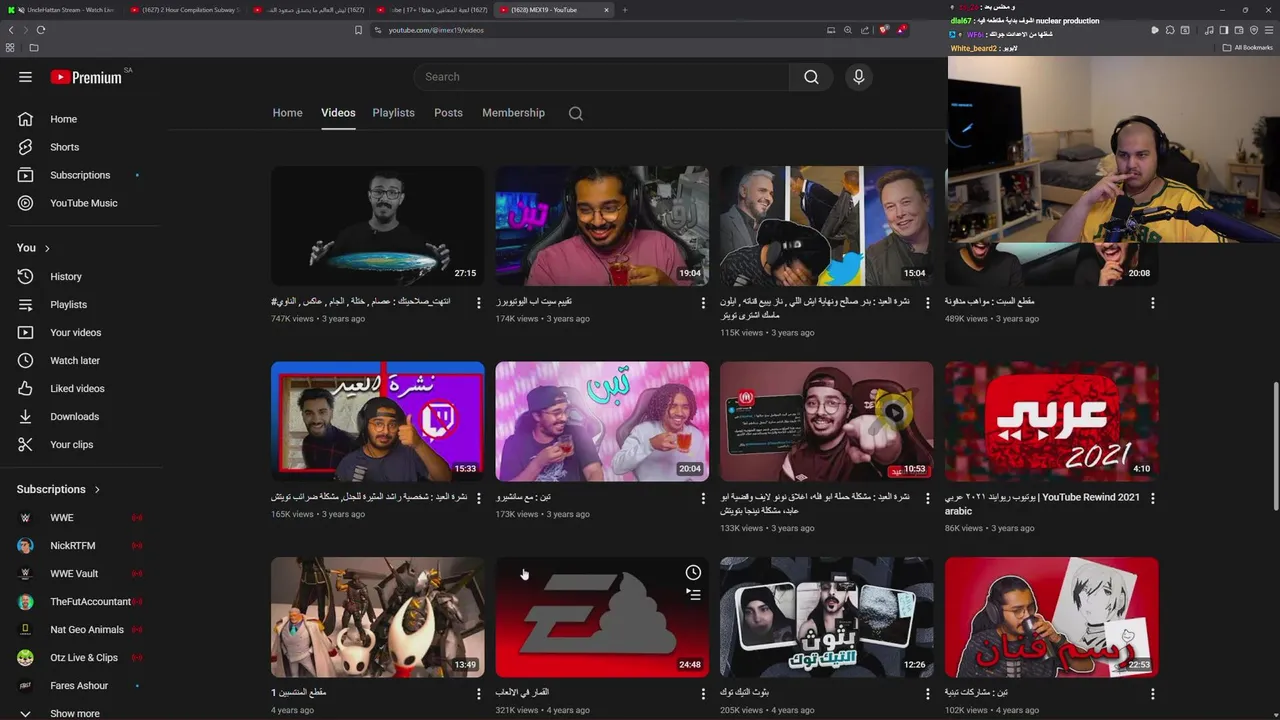Start voice search with the microphone icon
Screen dimensions: 1280x720
858,77
